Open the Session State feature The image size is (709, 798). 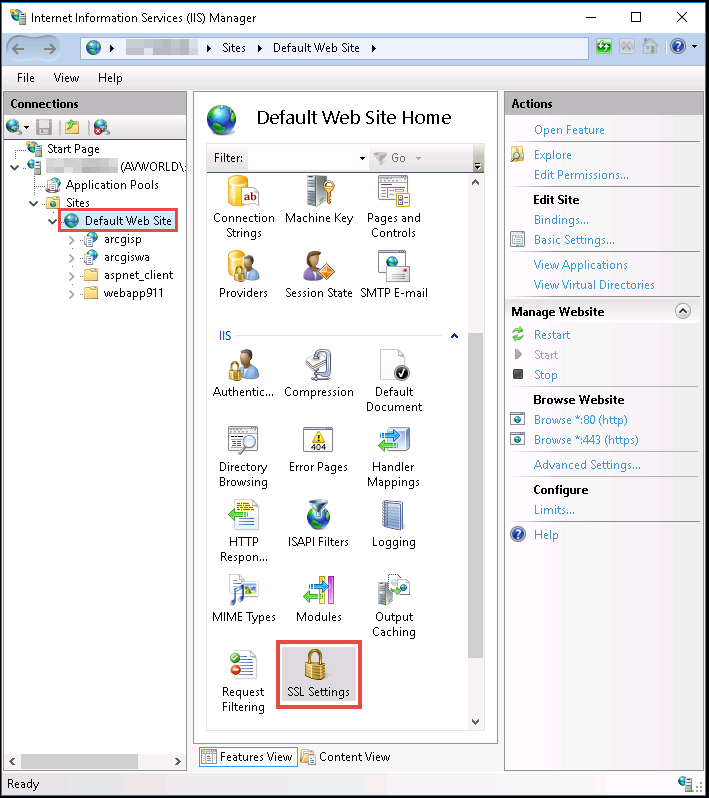[319, 274]
